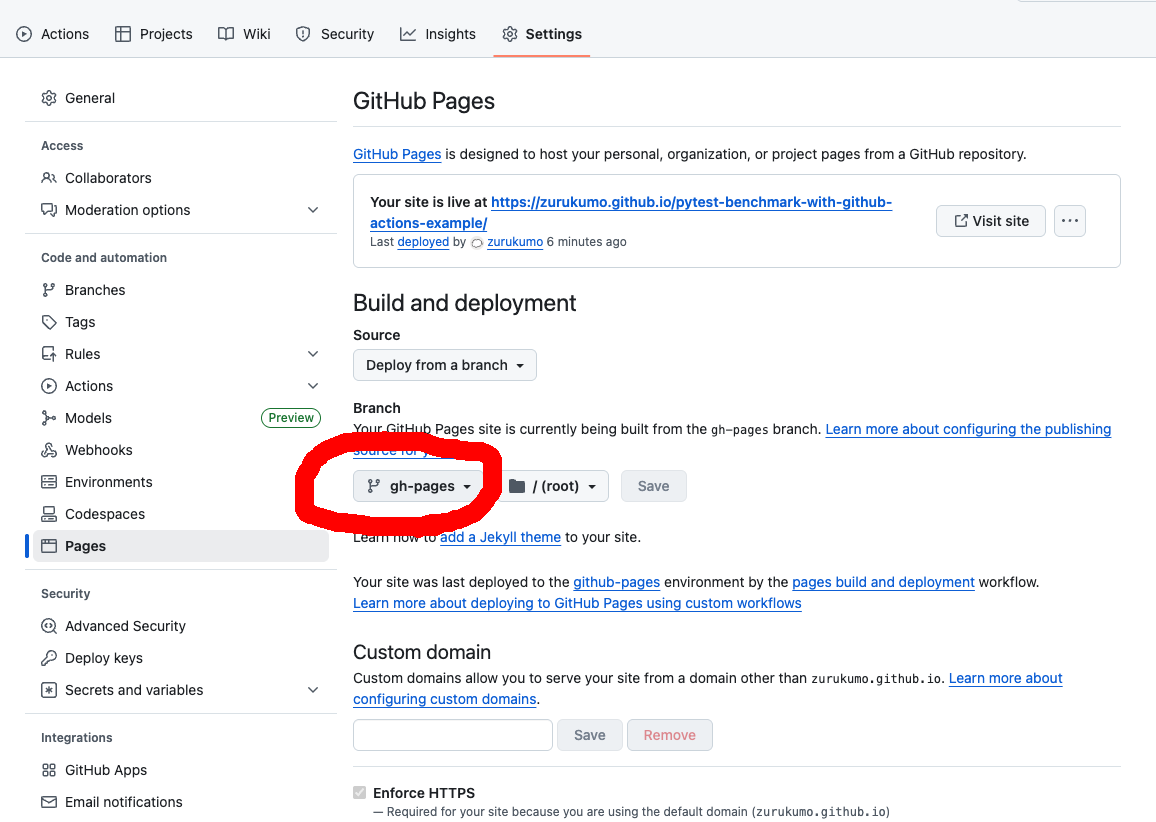The width and height of the screenshot is (1156, 822).
Task: Click the folder icon beside / (root)
Action: point(517,487)
